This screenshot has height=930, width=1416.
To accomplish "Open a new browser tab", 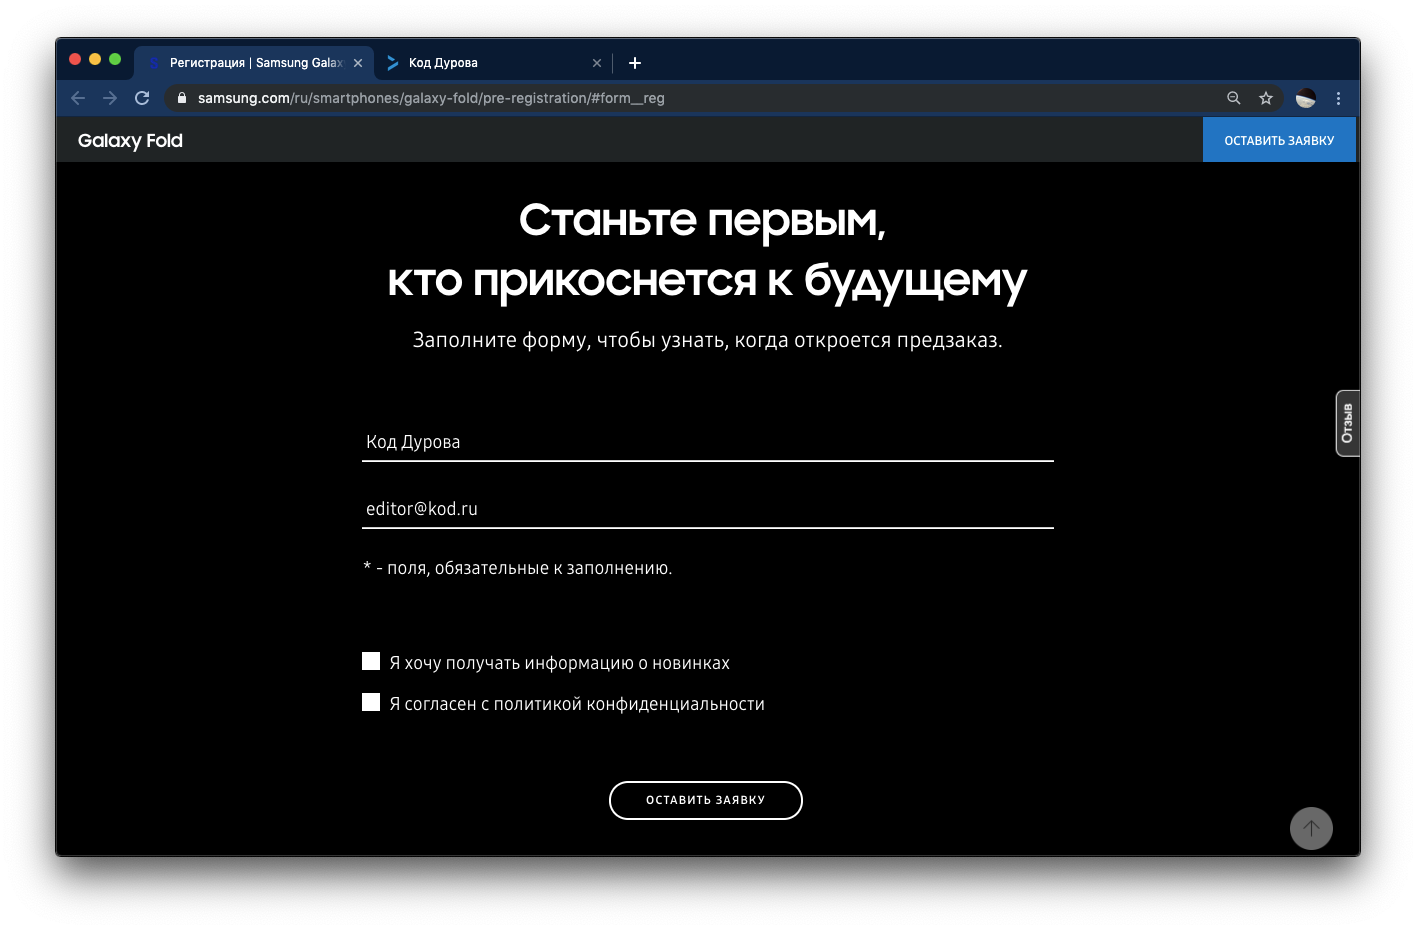I will point(635,63).
